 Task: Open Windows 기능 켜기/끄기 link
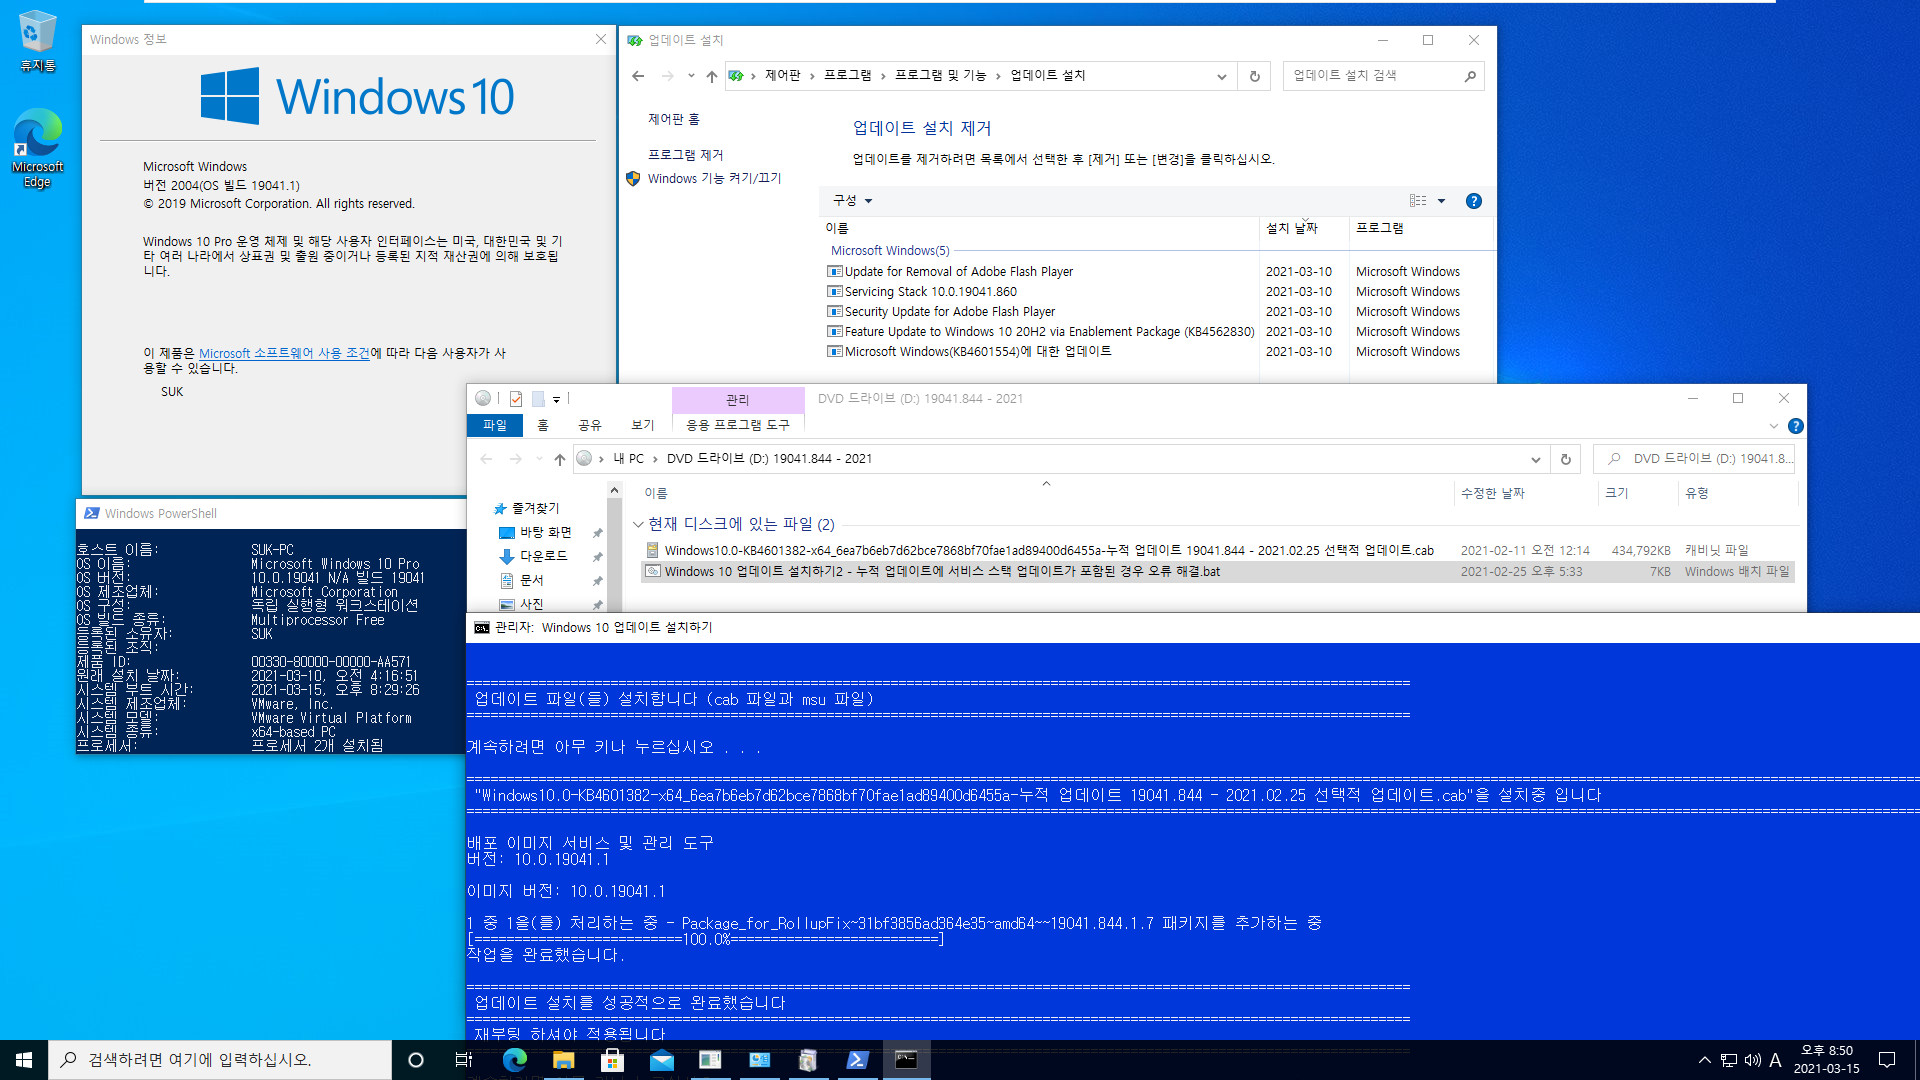pos(714,178)
